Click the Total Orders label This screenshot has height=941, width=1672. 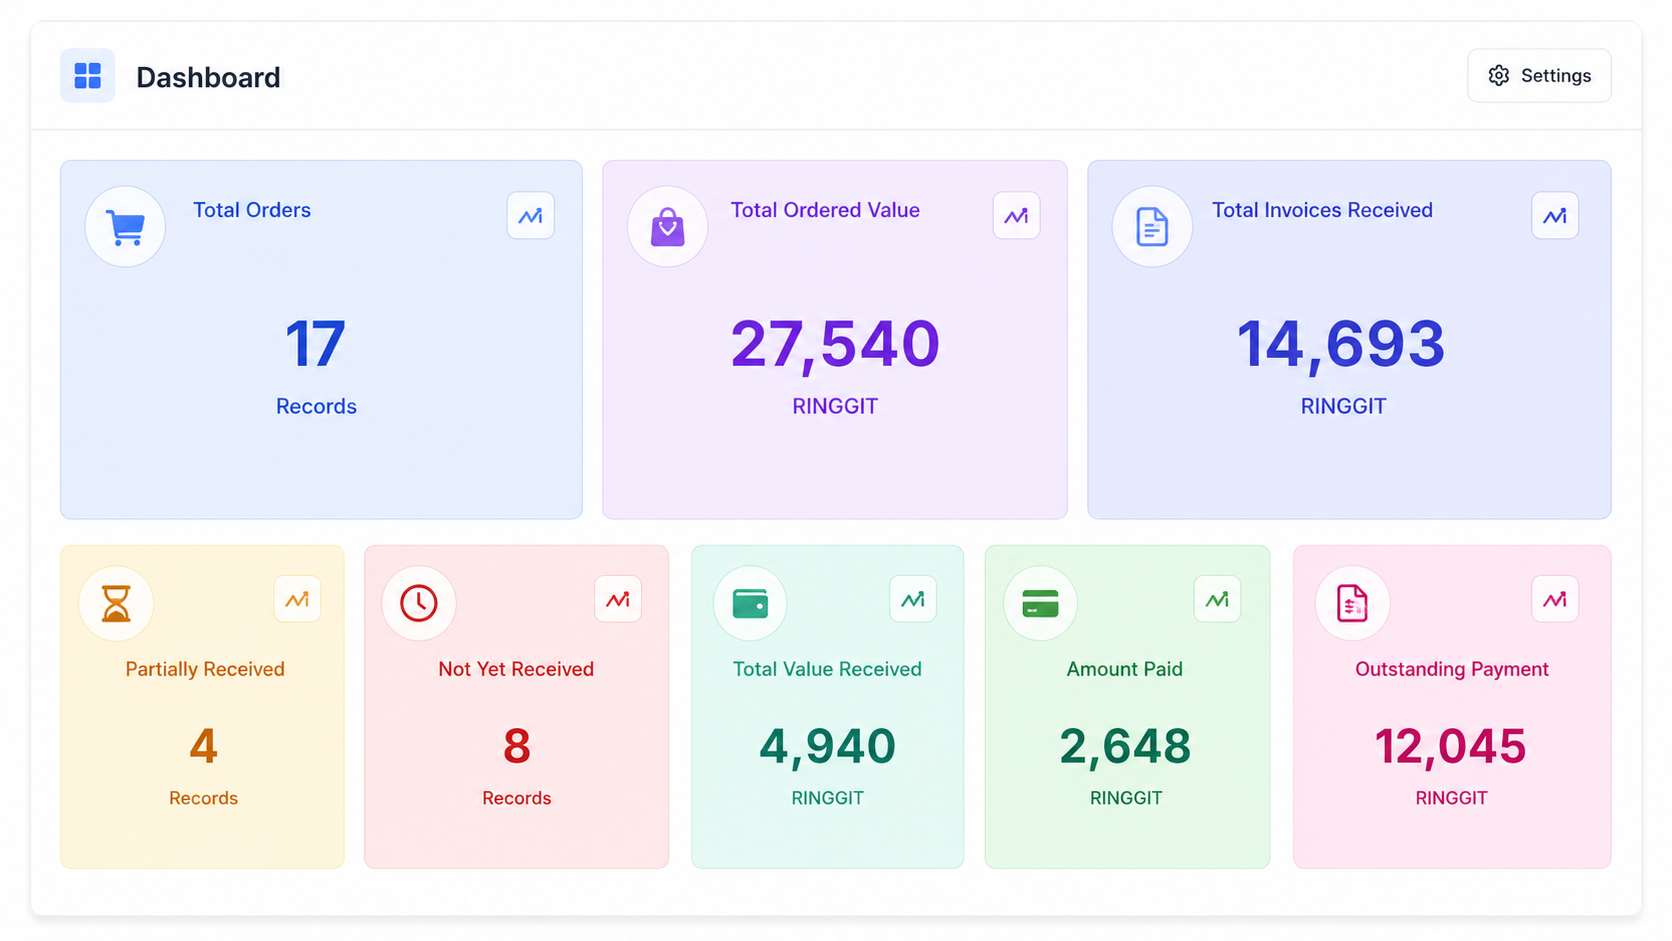pyautogui.click(x=252, y=210)
